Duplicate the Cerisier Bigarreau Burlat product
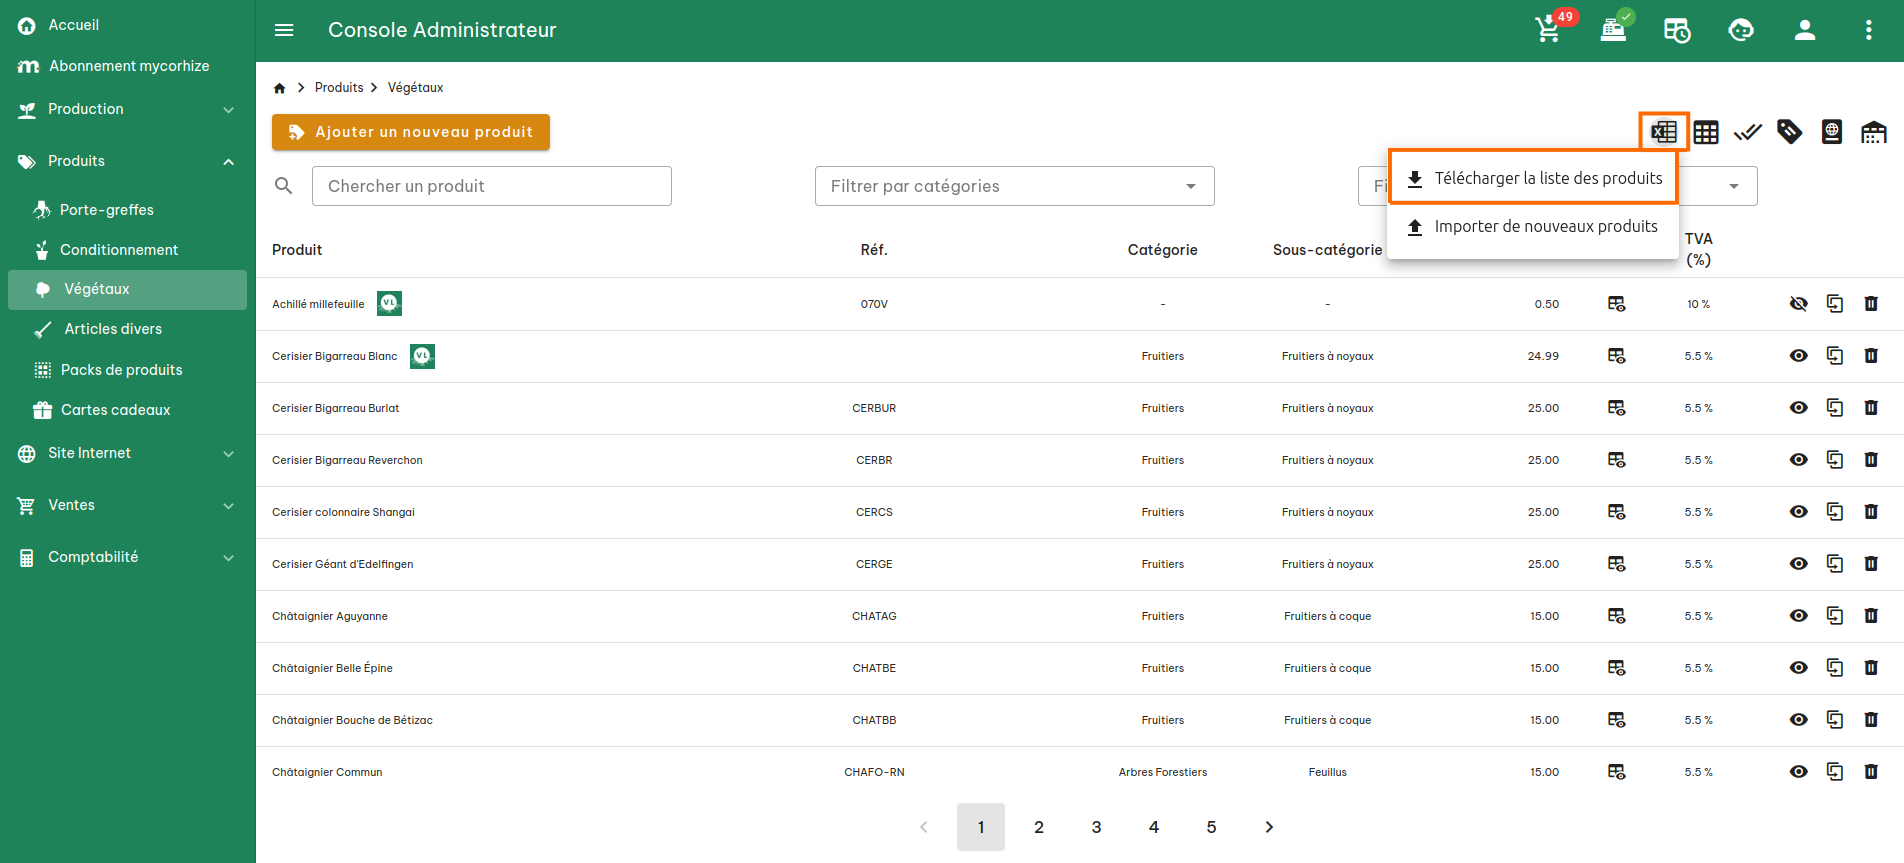This screenshot has height=863, width=1904. [1835, 408]
